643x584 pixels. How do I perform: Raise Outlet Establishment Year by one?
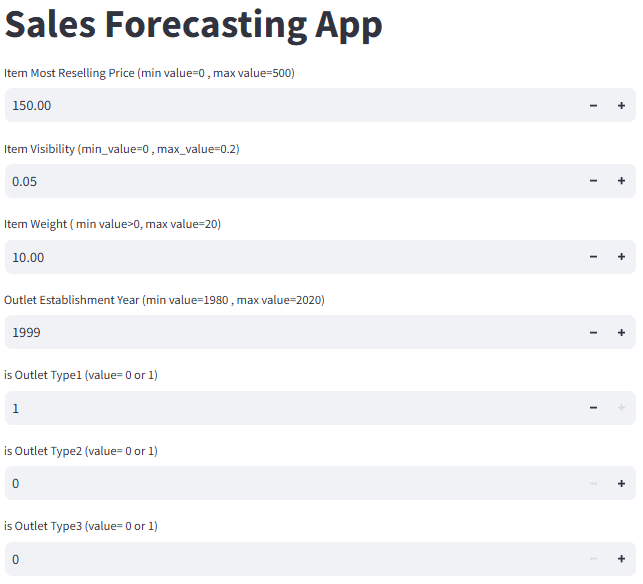coord(621,332)
